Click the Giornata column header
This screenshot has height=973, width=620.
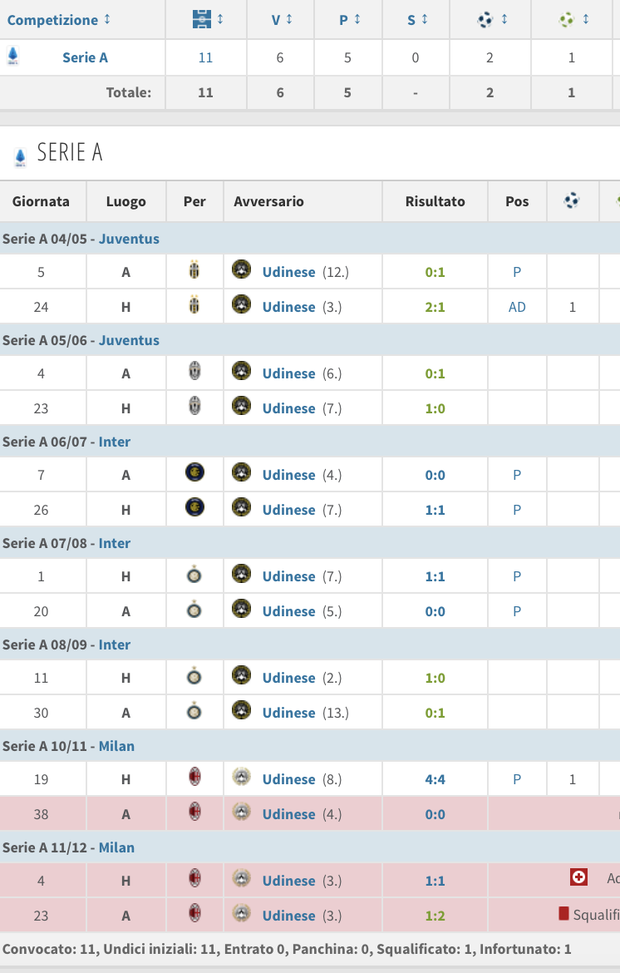42,201
